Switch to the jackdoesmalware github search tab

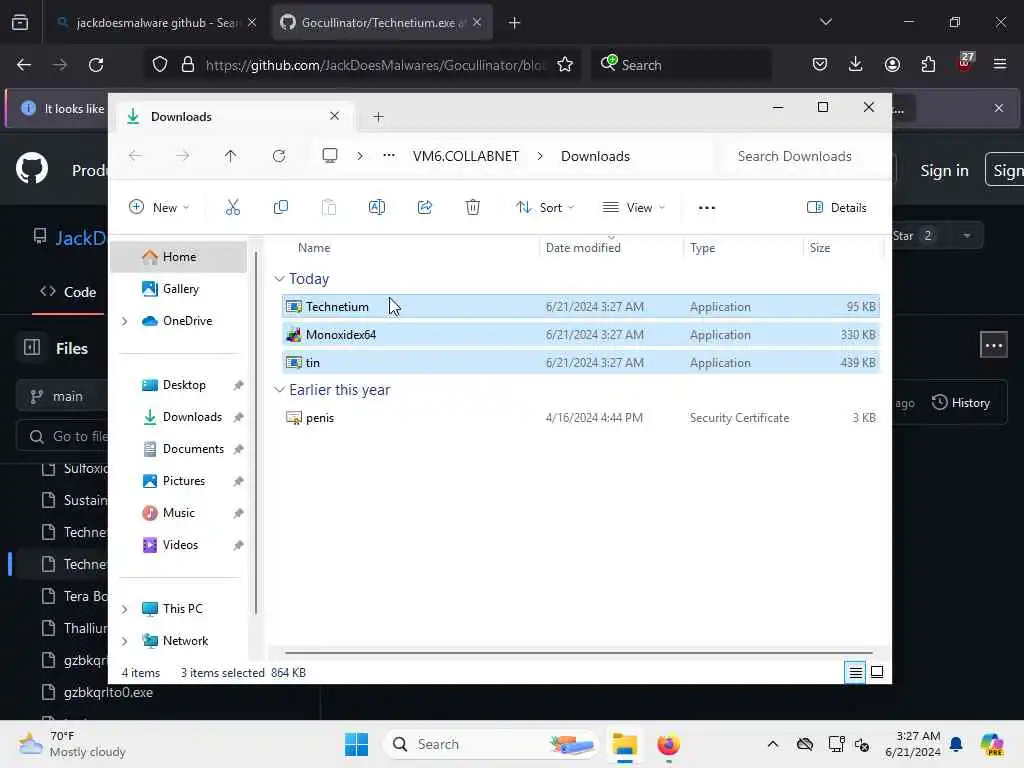155,23
